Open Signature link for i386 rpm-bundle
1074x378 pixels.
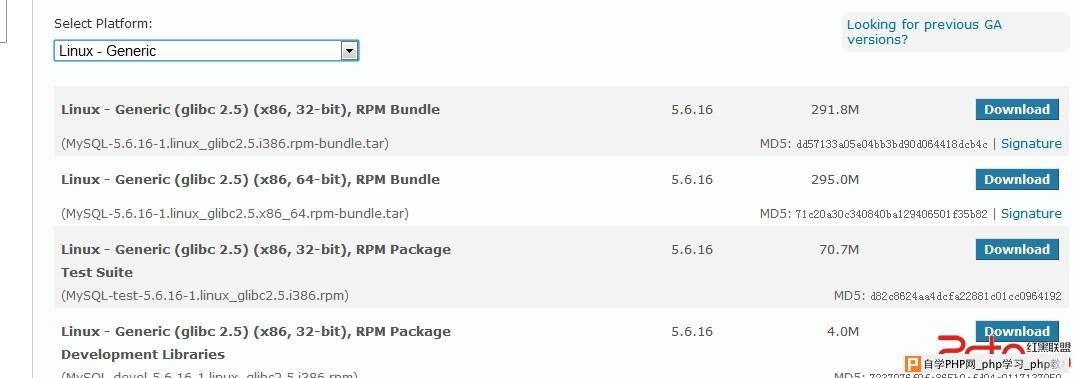click(1031, 144)
